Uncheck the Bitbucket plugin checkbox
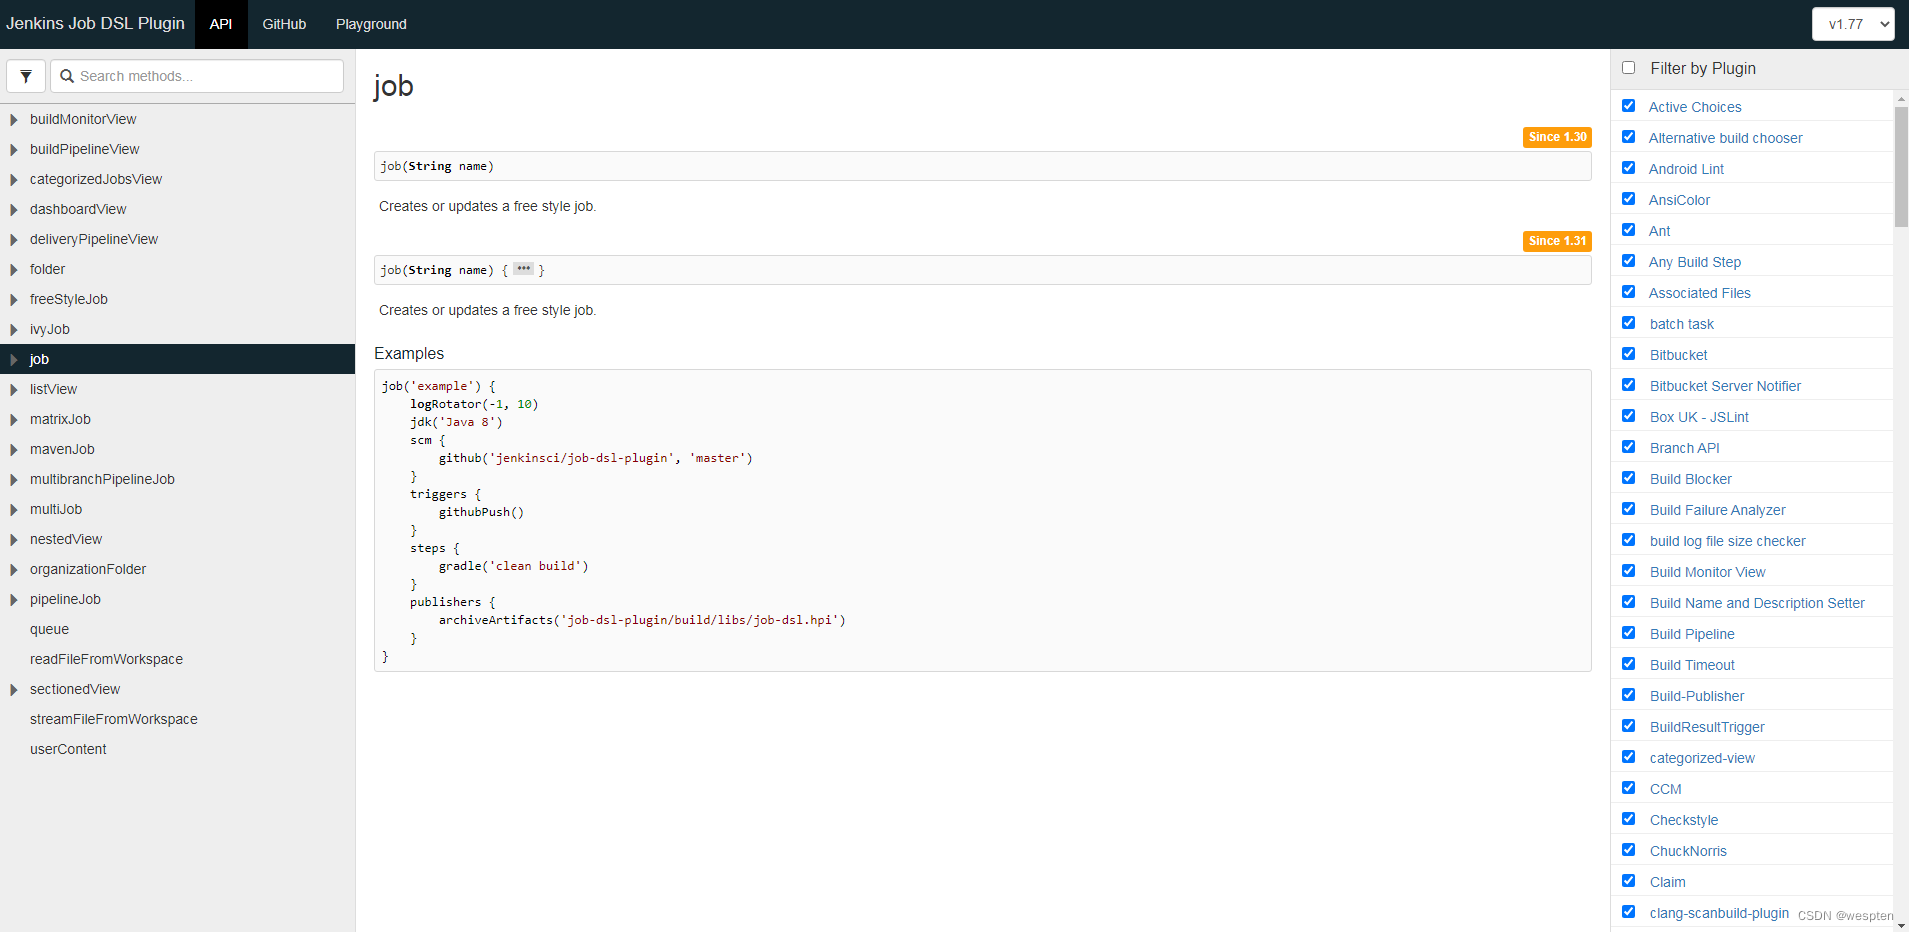This screenshot has height=932, width=1909. click(x=1628, y=354)
